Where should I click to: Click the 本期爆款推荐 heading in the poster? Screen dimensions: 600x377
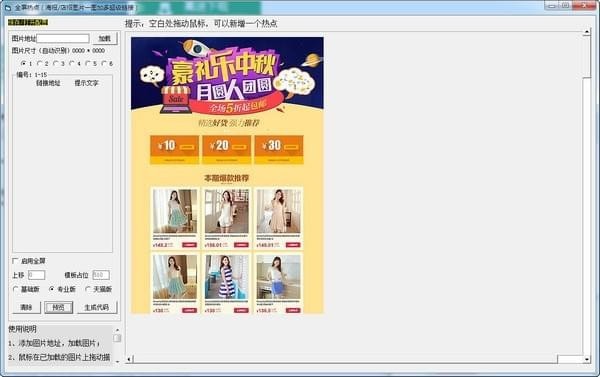(227, 178)
